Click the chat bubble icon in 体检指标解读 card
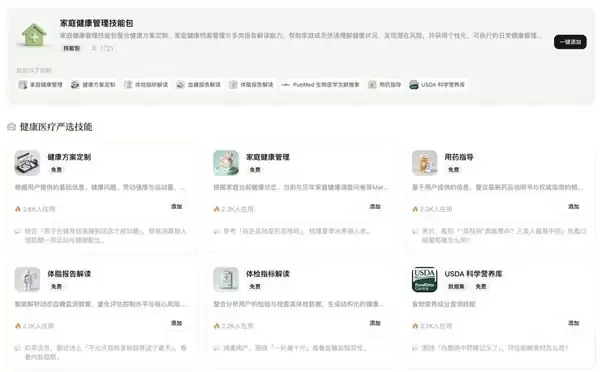 click(217, 348)
